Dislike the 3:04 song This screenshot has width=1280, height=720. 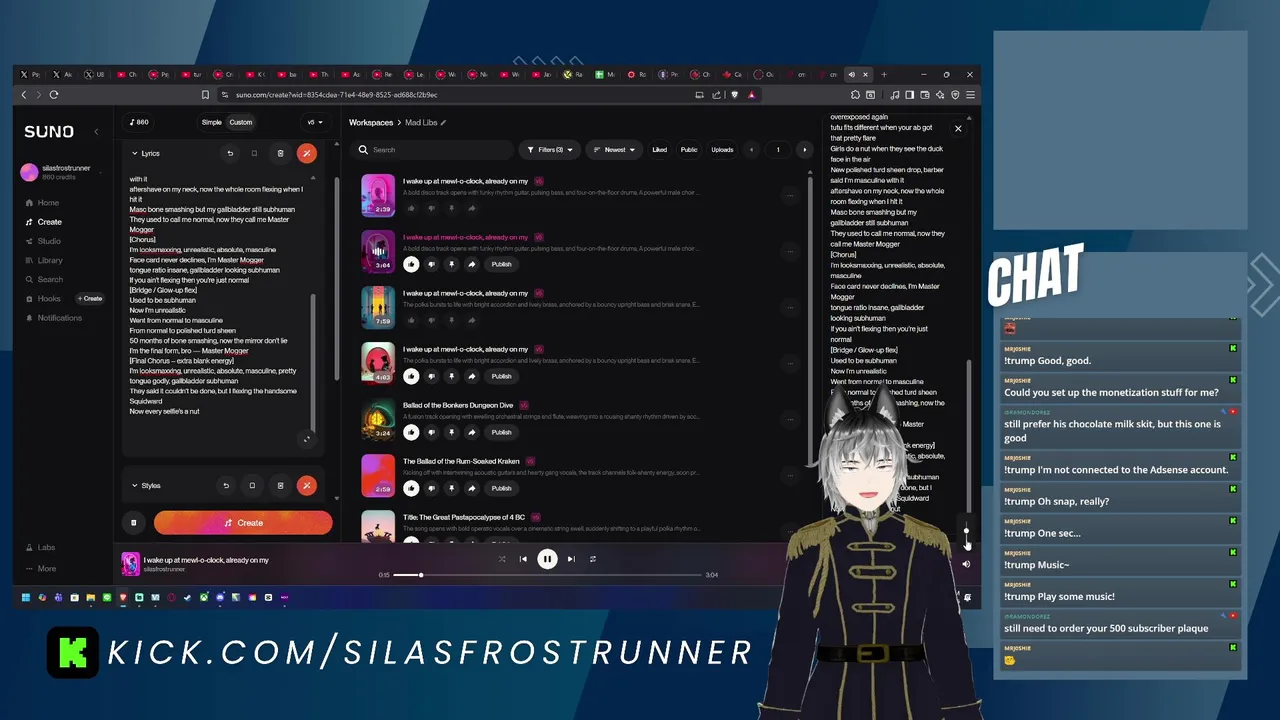[x=431, y=264]
